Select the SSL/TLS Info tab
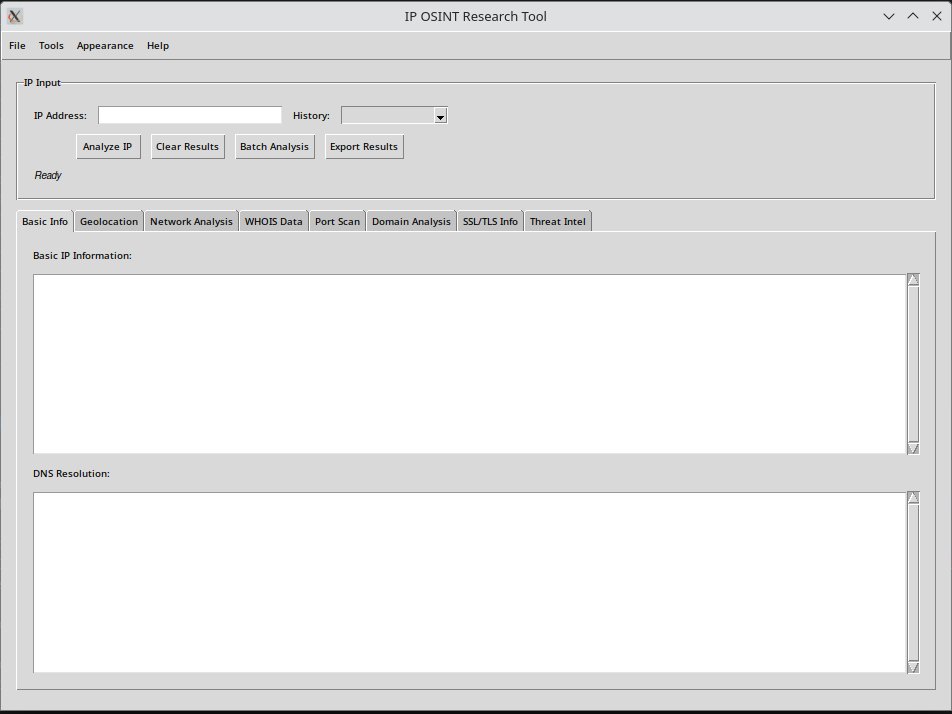952x714 pixels. (x=490, y=221)
